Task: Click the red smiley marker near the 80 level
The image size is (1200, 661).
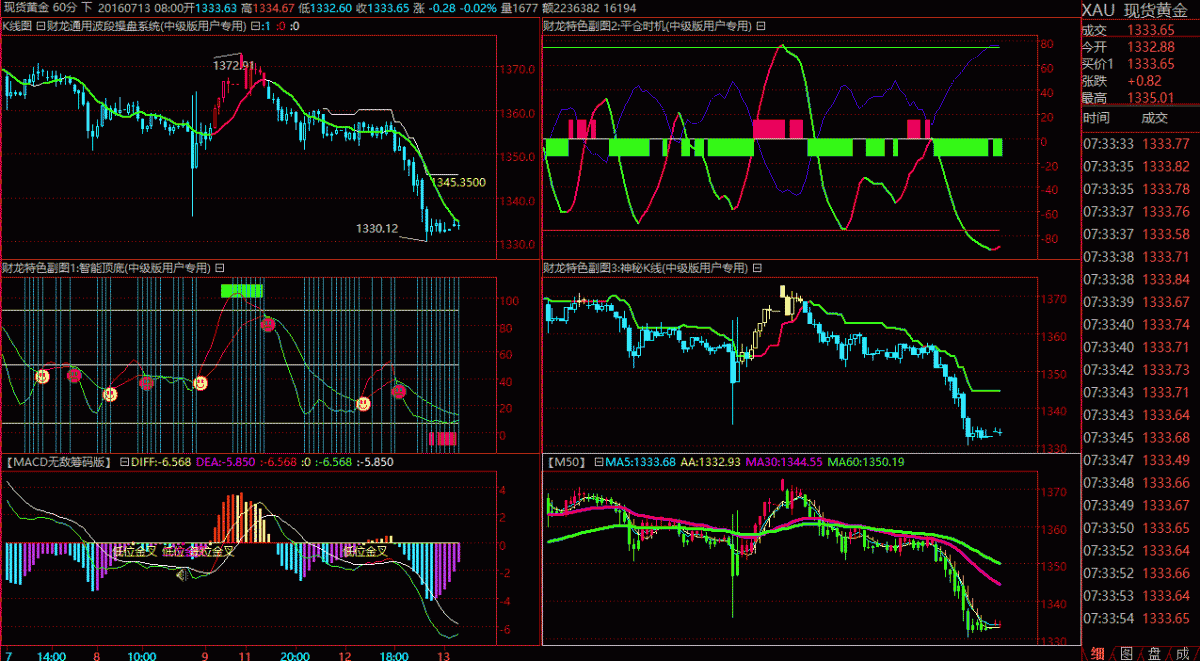Action: click(268, 324)
